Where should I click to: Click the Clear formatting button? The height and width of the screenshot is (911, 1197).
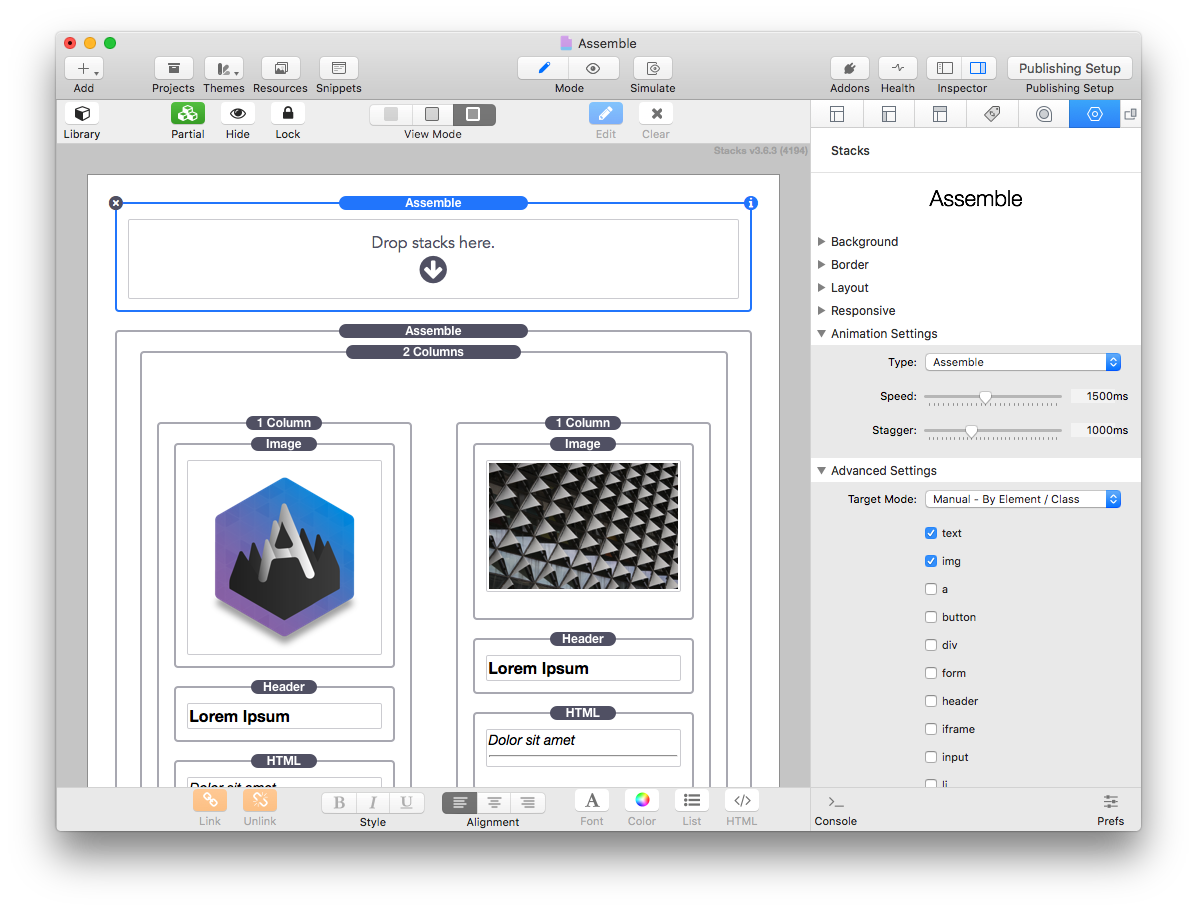657,114
